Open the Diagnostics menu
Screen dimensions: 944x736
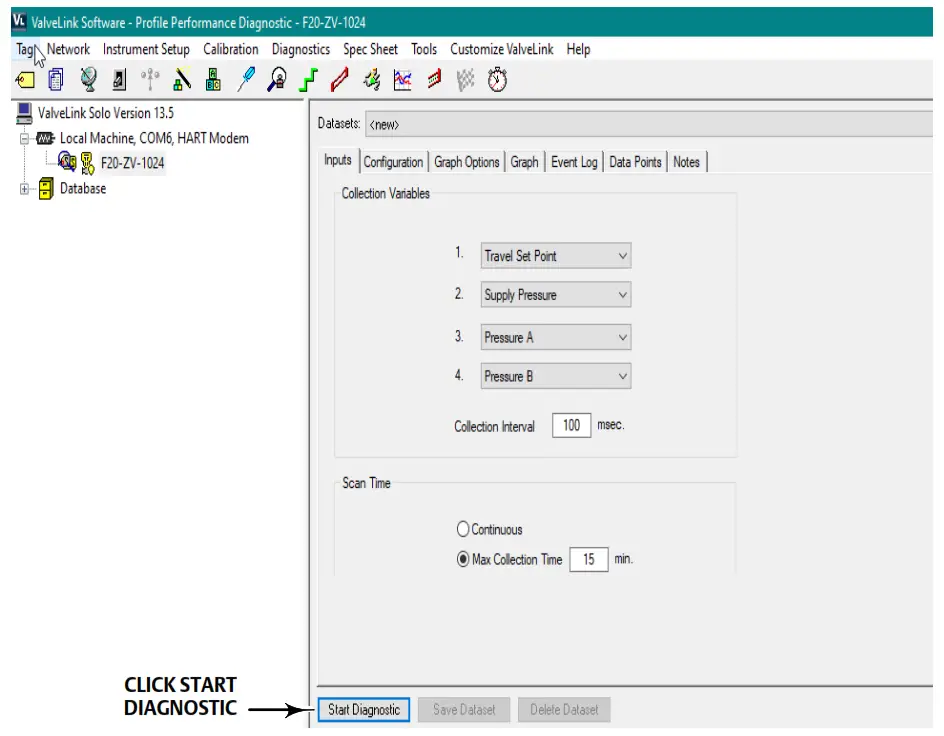pos(300,49)
